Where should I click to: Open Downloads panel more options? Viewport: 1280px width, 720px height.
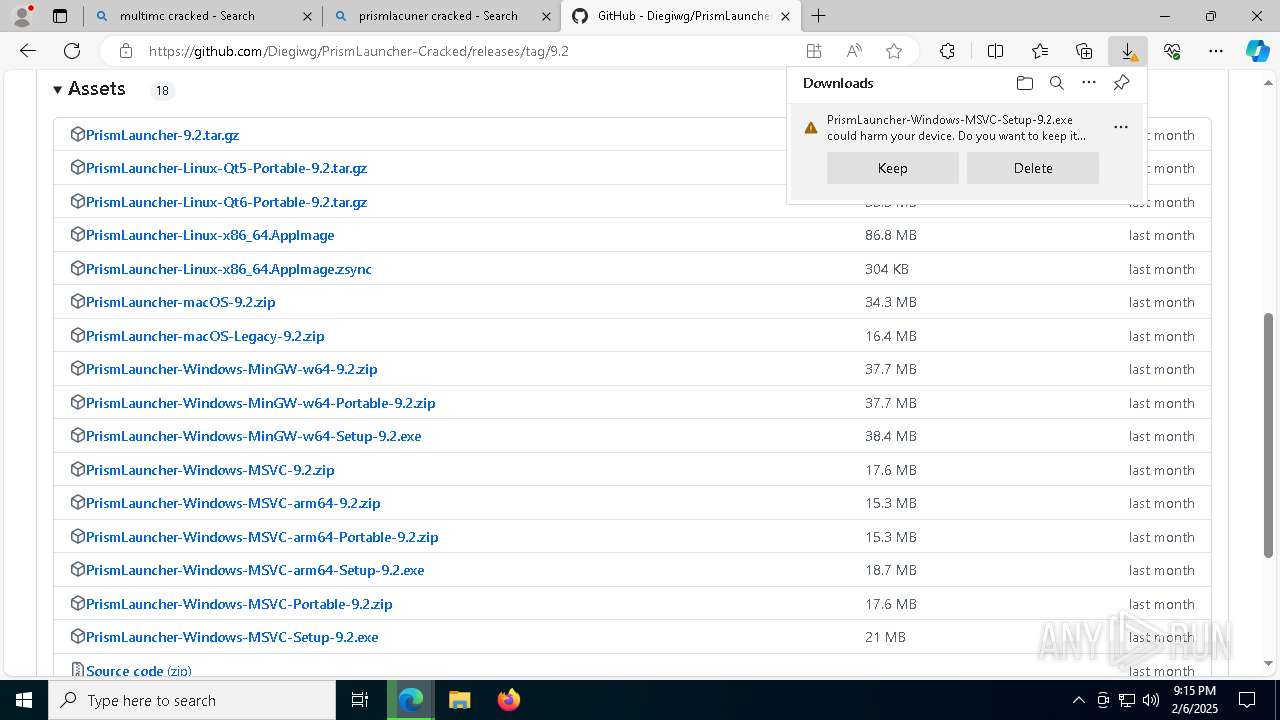pyautogui.click(x=1089, y=83)
